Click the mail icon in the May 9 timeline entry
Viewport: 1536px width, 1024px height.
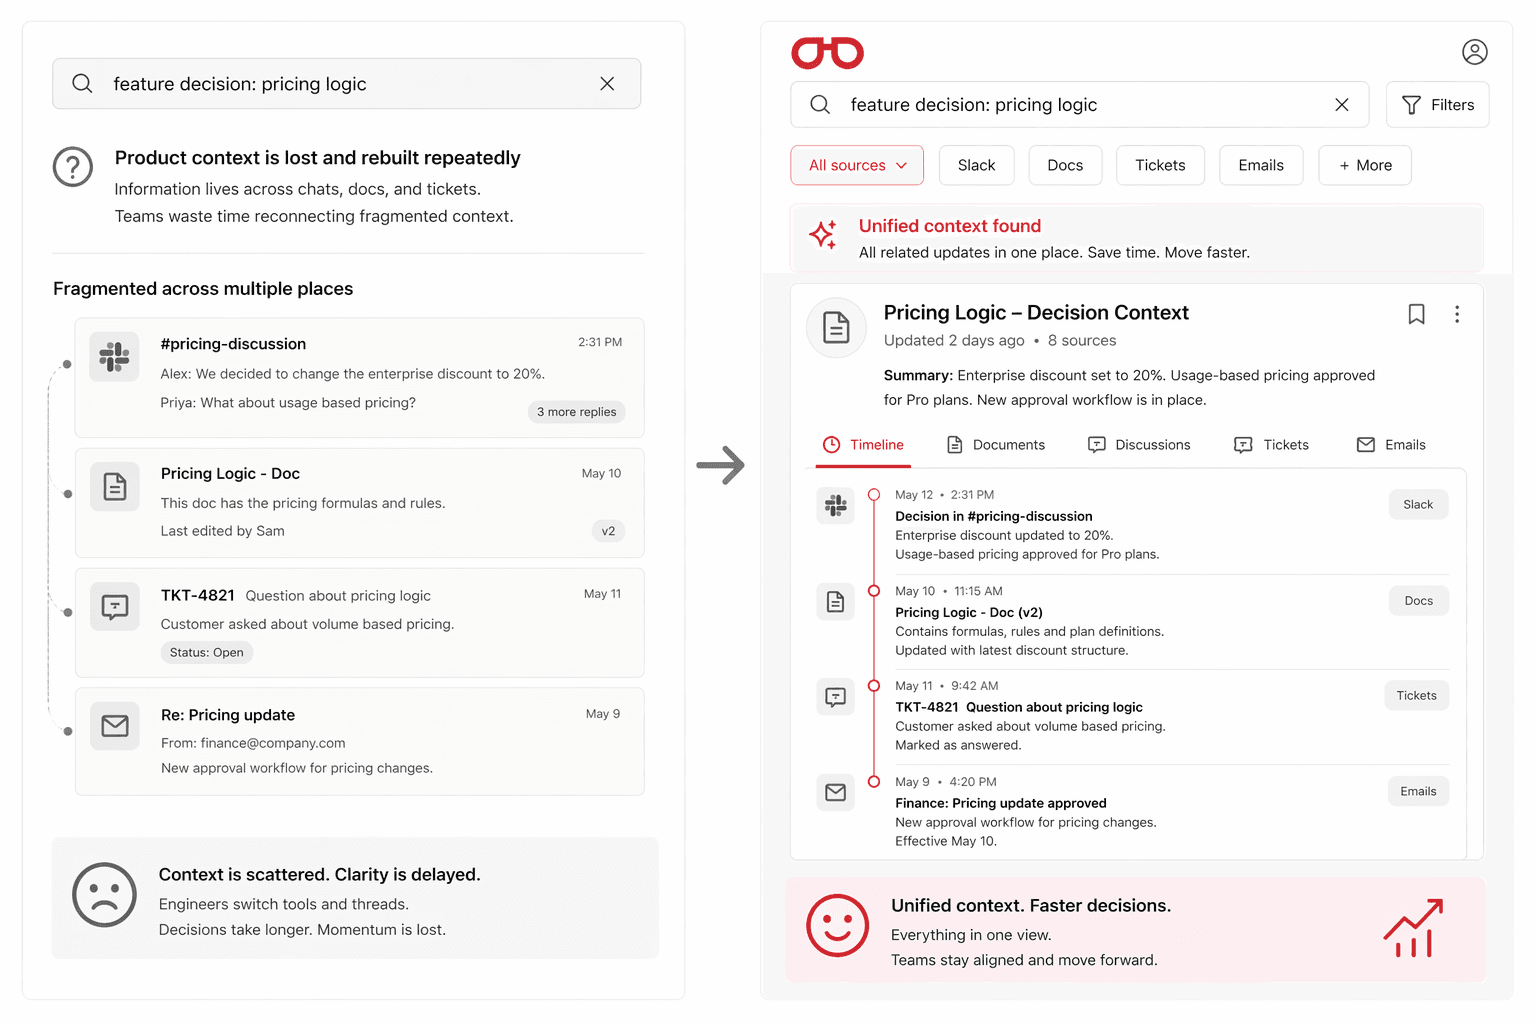point(836,793)
